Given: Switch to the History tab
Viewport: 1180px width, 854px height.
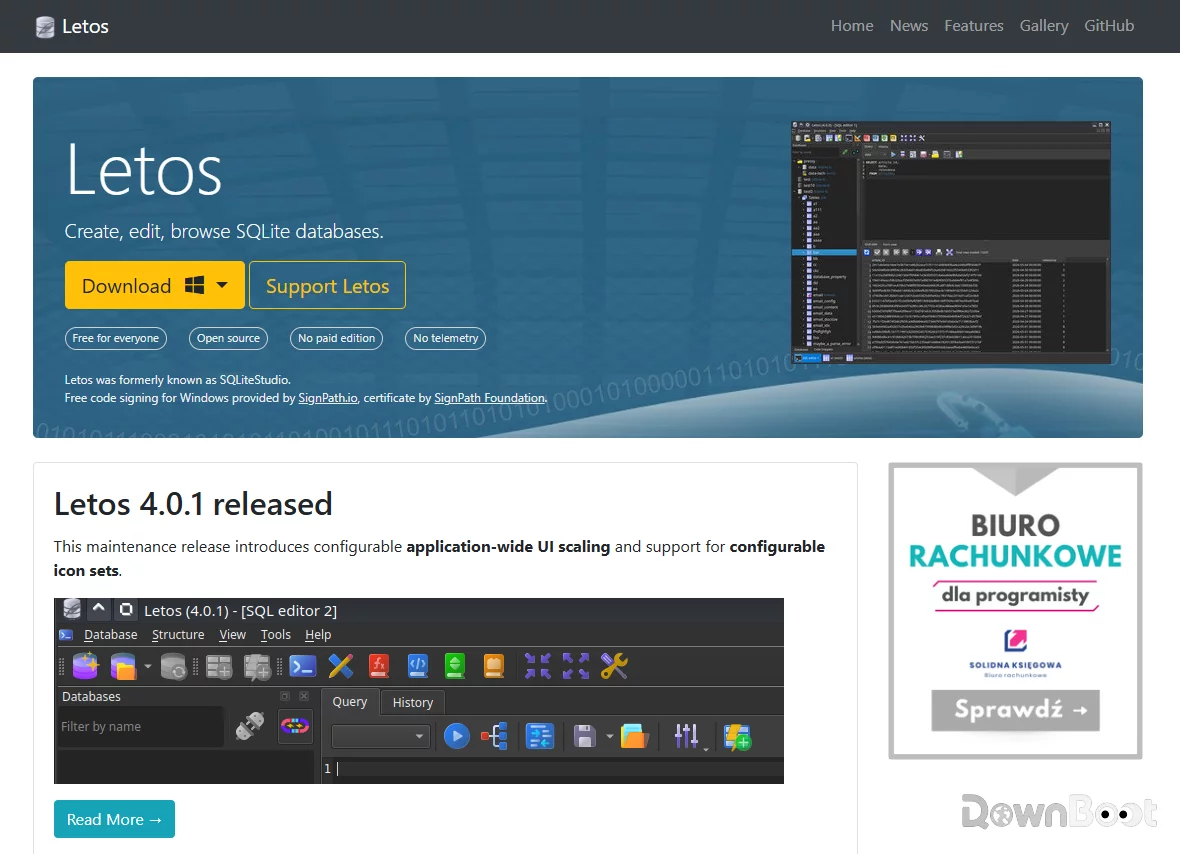Looking at the screenshot, I should (x=412, y=702).
